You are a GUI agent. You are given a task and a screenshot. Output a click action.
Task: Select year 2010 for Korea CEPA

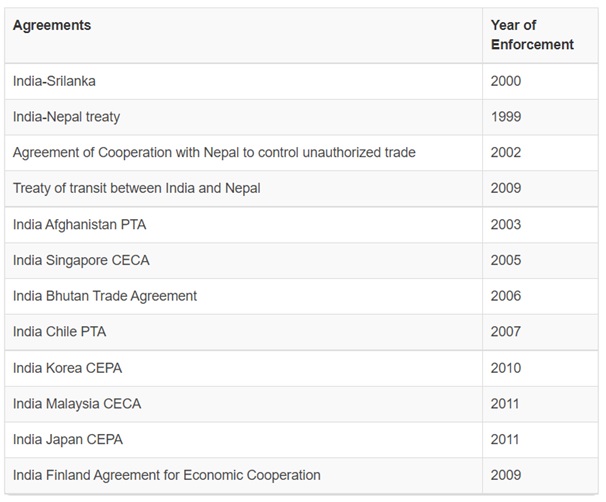pyautogui.click(x=506, y=368)
